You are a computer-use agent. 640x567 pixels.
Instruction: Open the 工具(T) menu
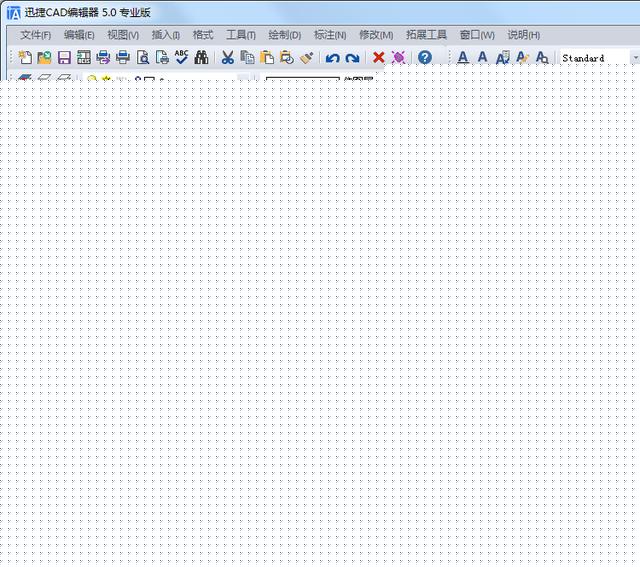tap(241, 35)
